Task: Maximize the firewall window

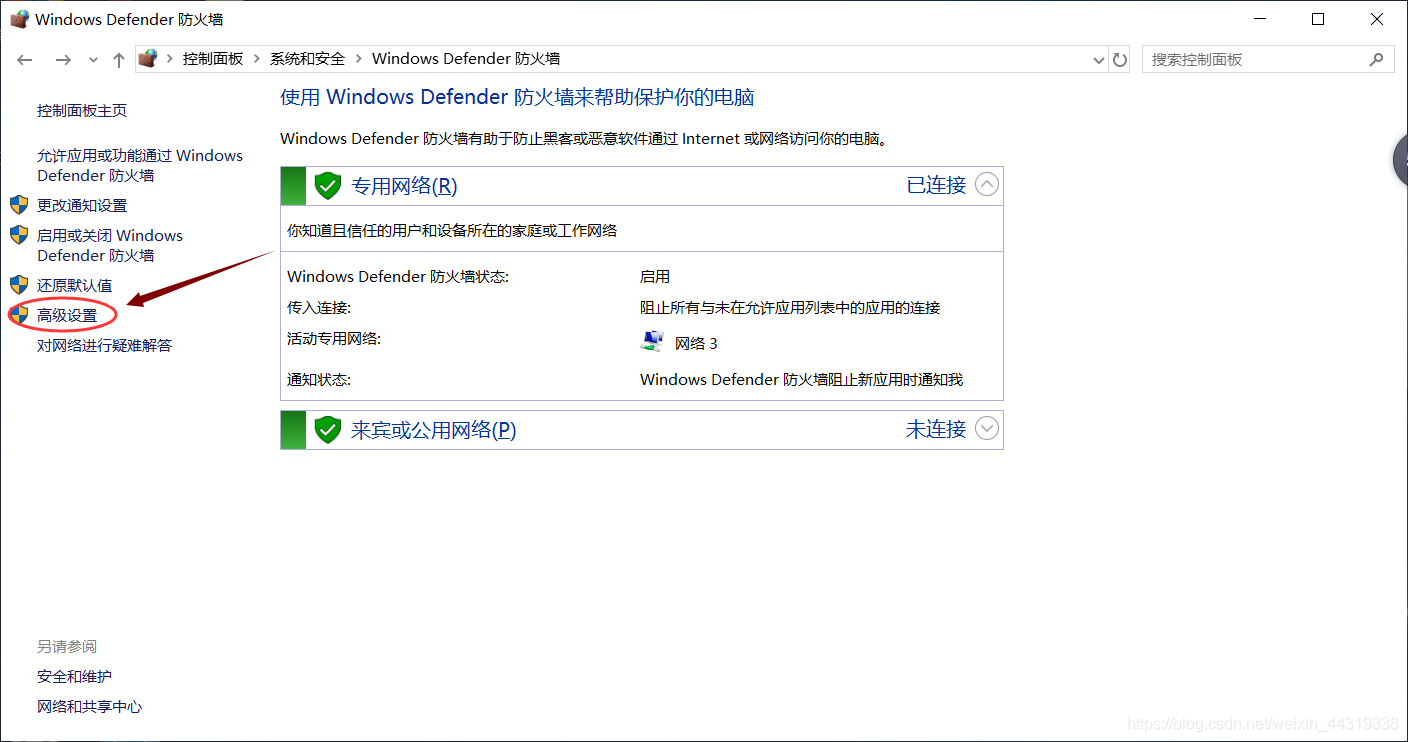Action: (x=1318, y=19)
